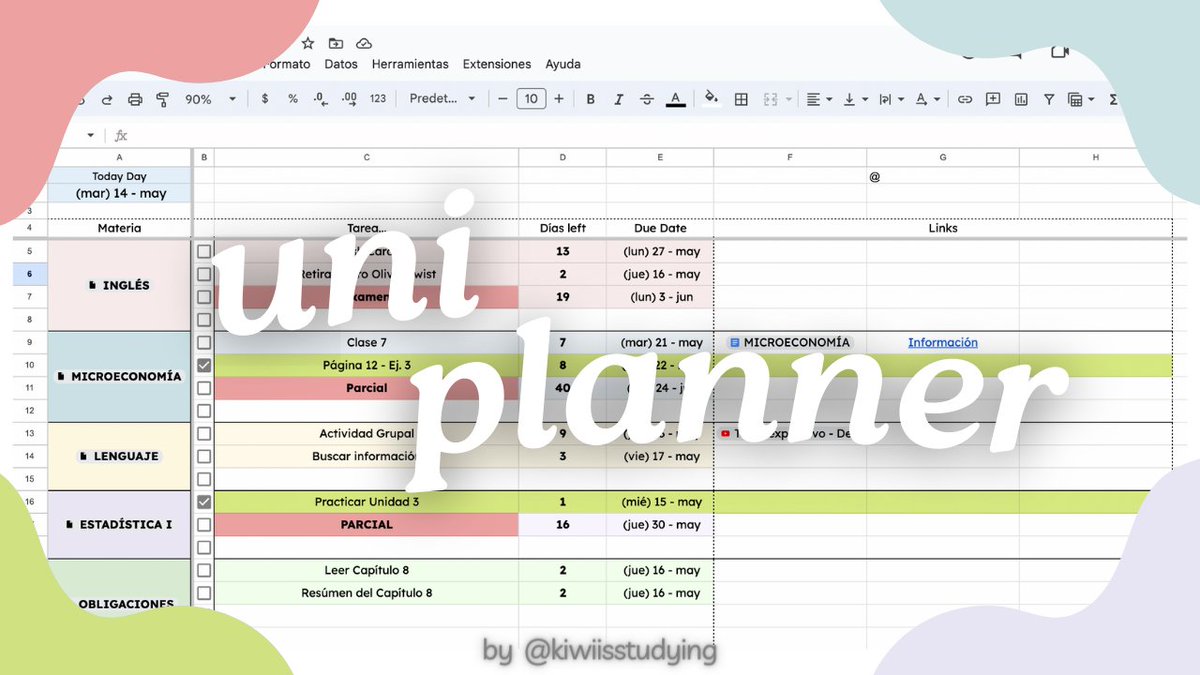1200x675 pixels.
Task: Toggle bold formatting
Action: [590, 99]
